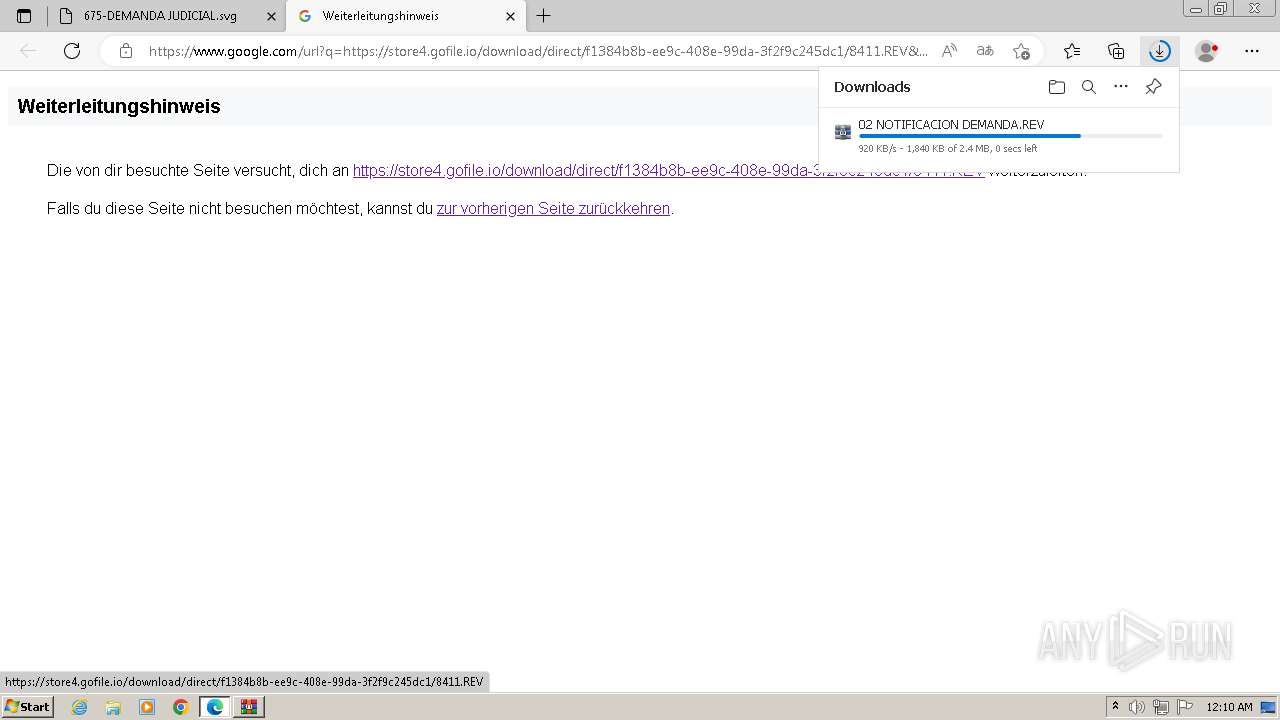Screen dimensions: 1280x720
Task: Open the Favorites list icon
Action: point(1072,51)
